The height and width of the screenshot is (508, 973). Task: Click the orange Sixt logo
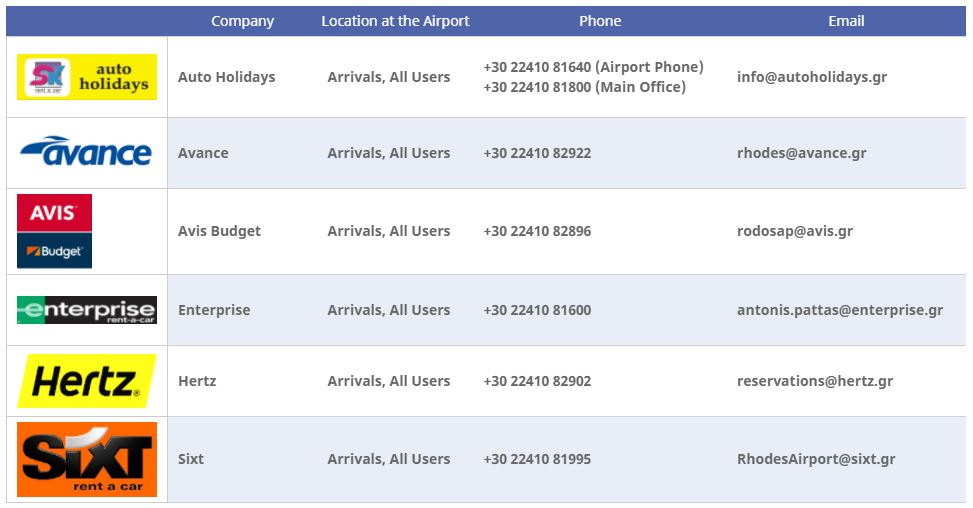87,460
